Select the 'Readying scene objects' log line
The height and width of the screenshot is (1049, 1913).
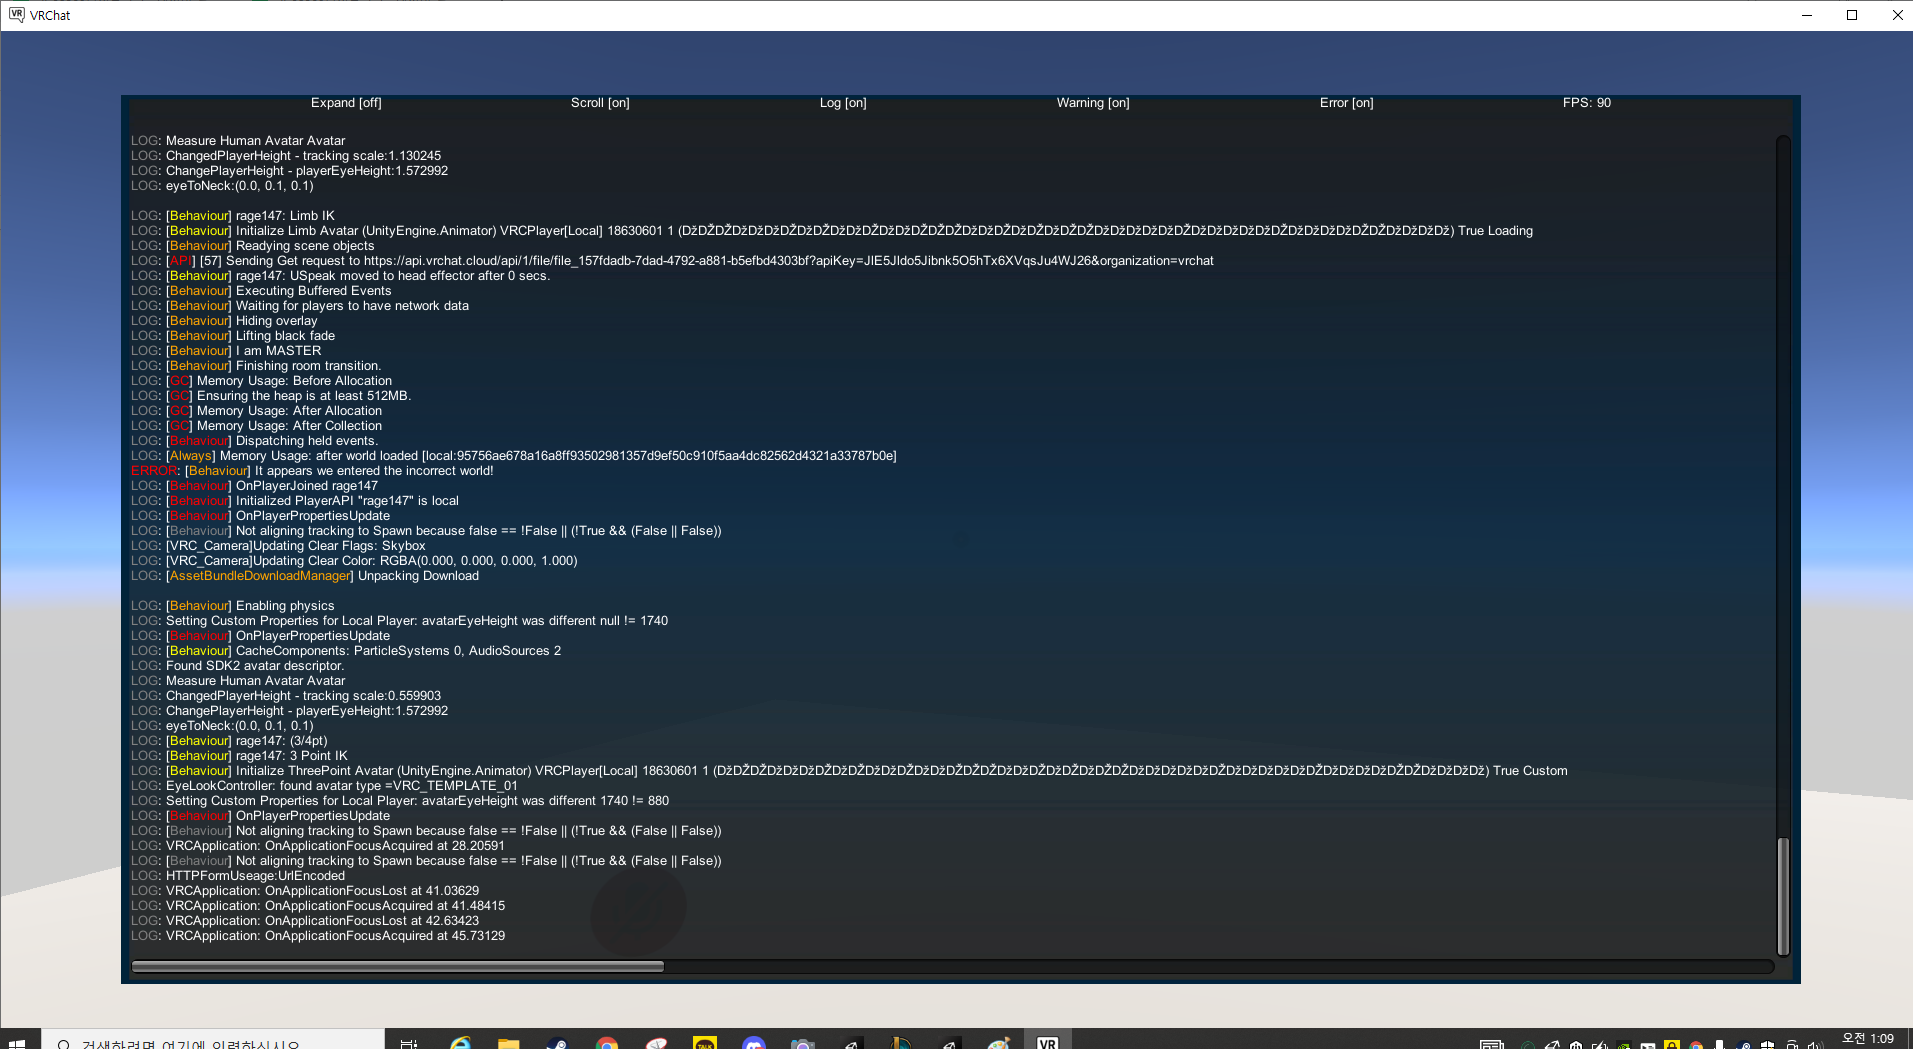253,246
